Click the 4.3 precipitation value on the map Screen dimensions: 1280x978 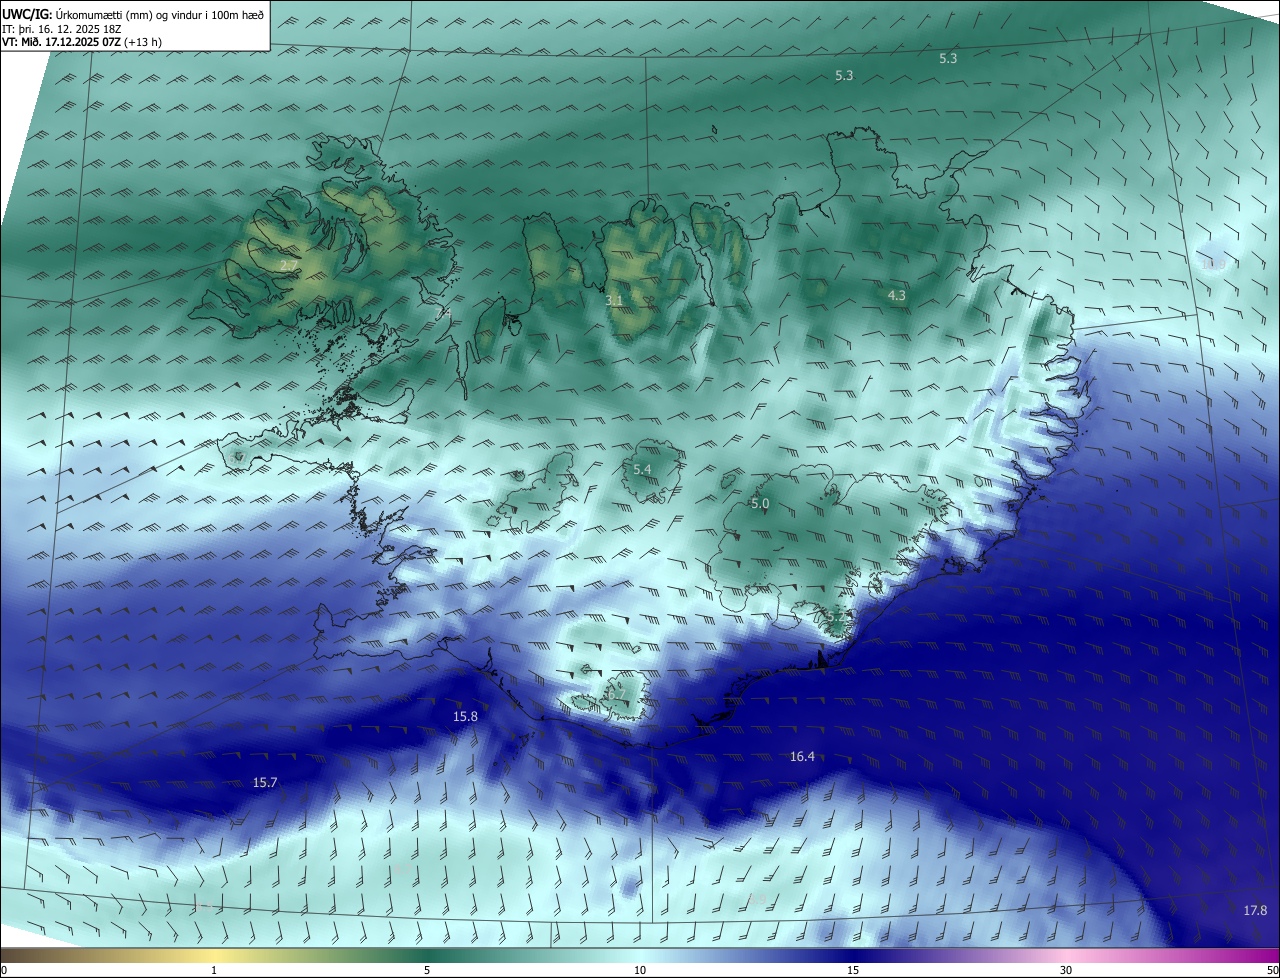pyautogui.click(x=897, y=295)
